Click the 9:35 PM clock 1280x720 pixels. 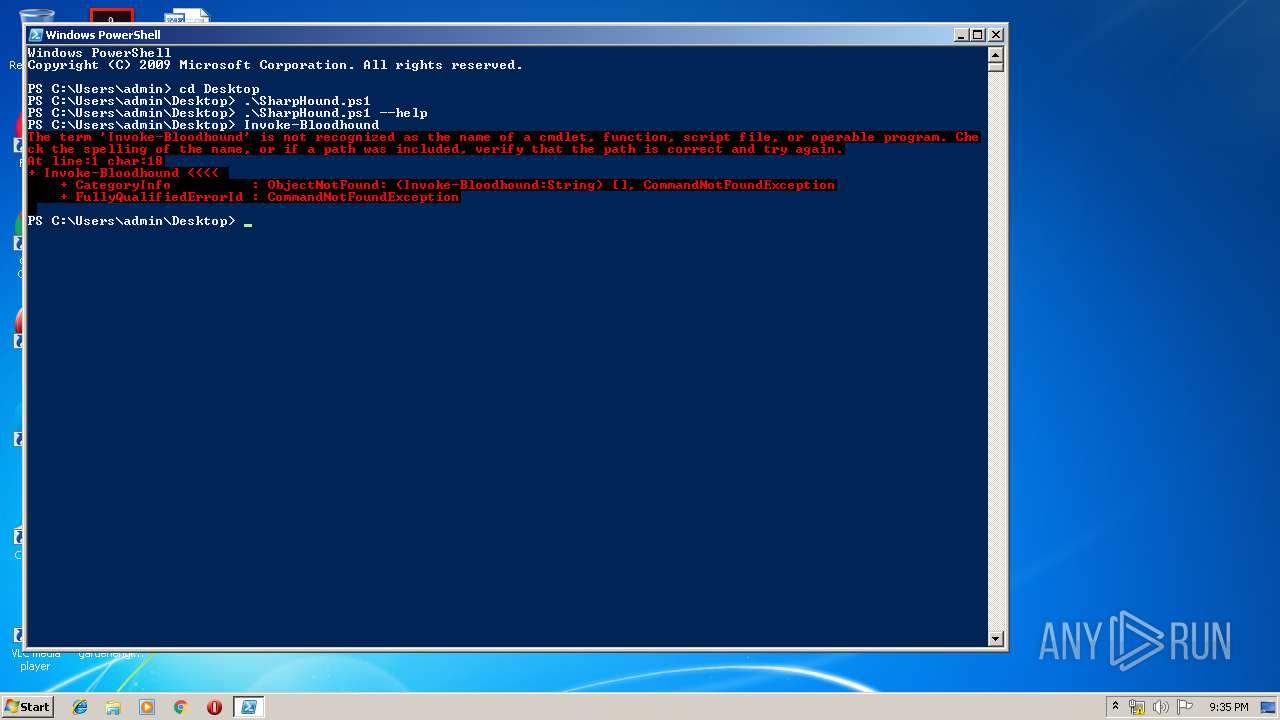coord(1228,707)
